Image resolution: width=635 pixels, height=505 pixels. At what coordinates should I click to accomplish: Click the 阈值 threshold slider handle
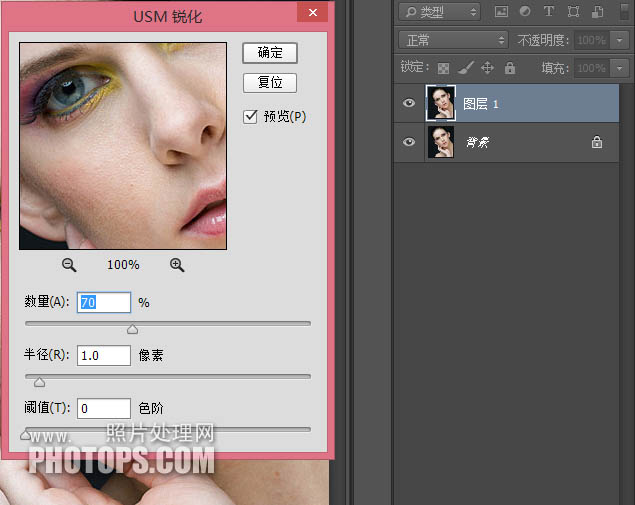pos(26,435)
